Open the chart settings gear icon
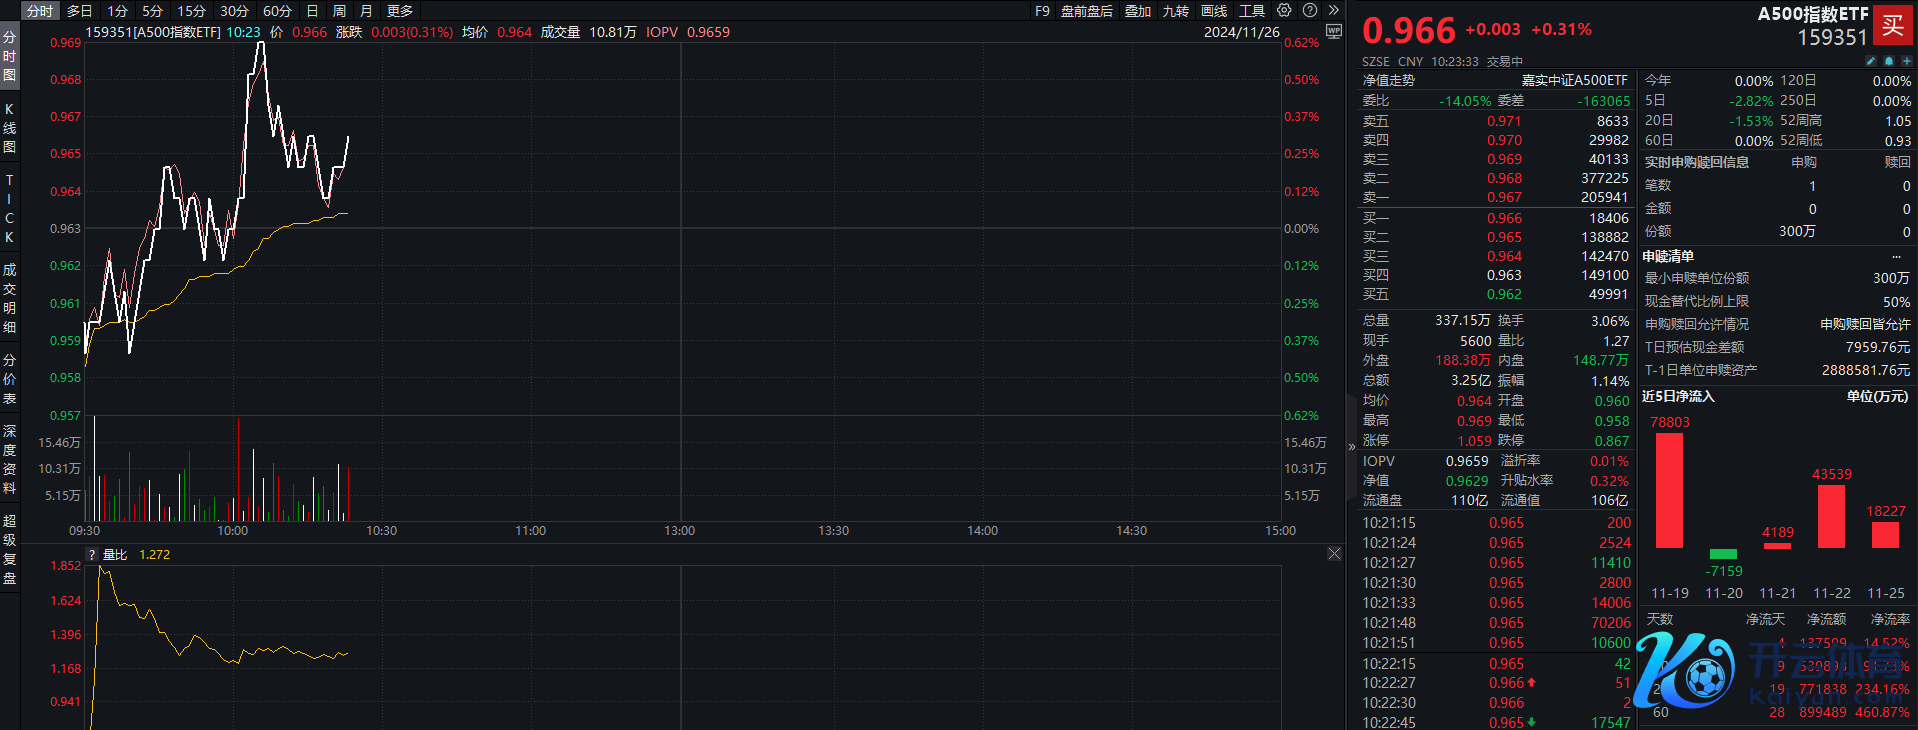Screen dimensions: 1918x730 tap(1284, 10)
